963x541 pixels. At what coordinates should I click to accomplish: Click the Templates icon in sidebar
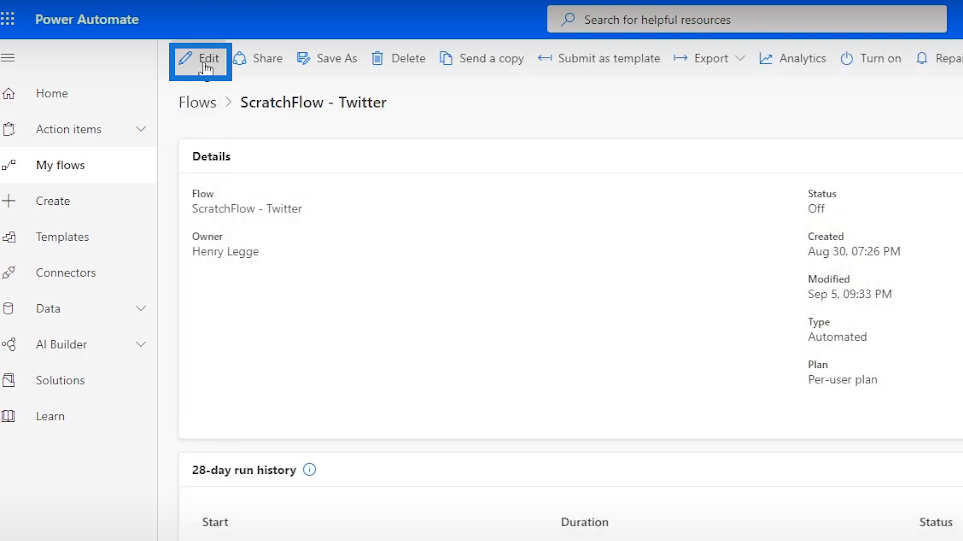(9, 237)
